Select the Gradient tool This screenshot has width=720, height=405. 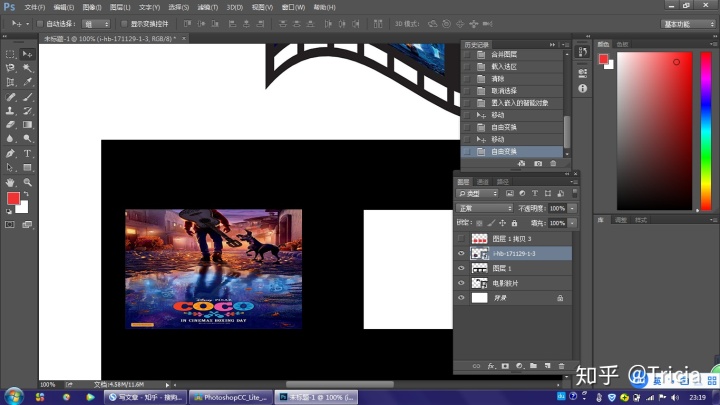pos(28,124)
